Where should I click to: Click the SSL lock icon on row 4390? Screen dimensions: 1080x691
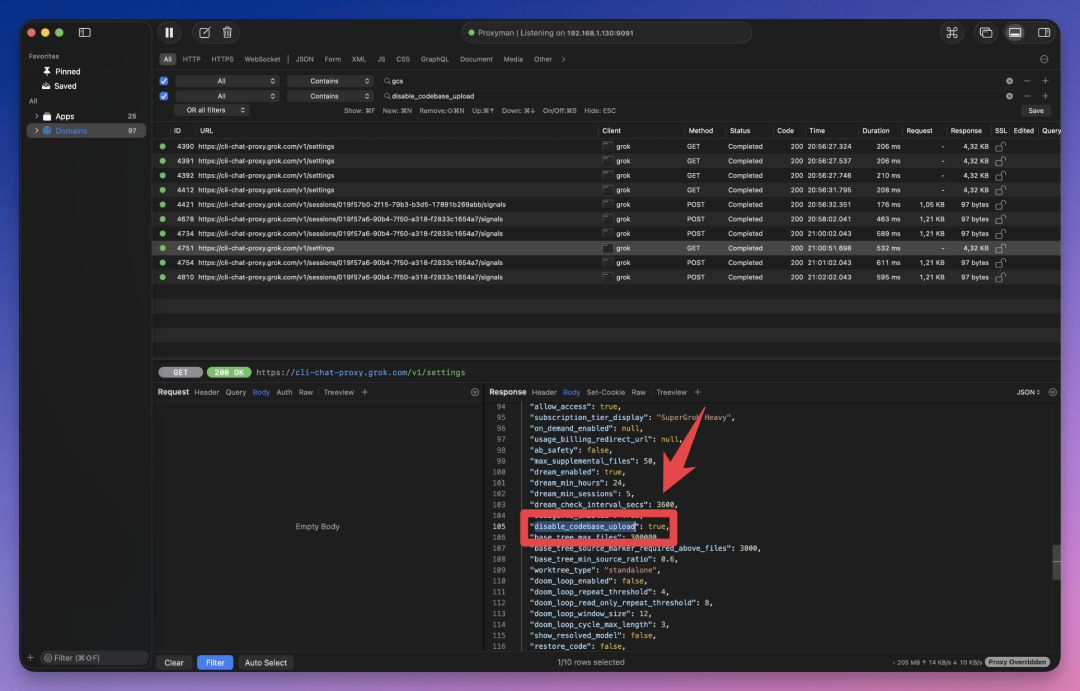point(1000,147)
